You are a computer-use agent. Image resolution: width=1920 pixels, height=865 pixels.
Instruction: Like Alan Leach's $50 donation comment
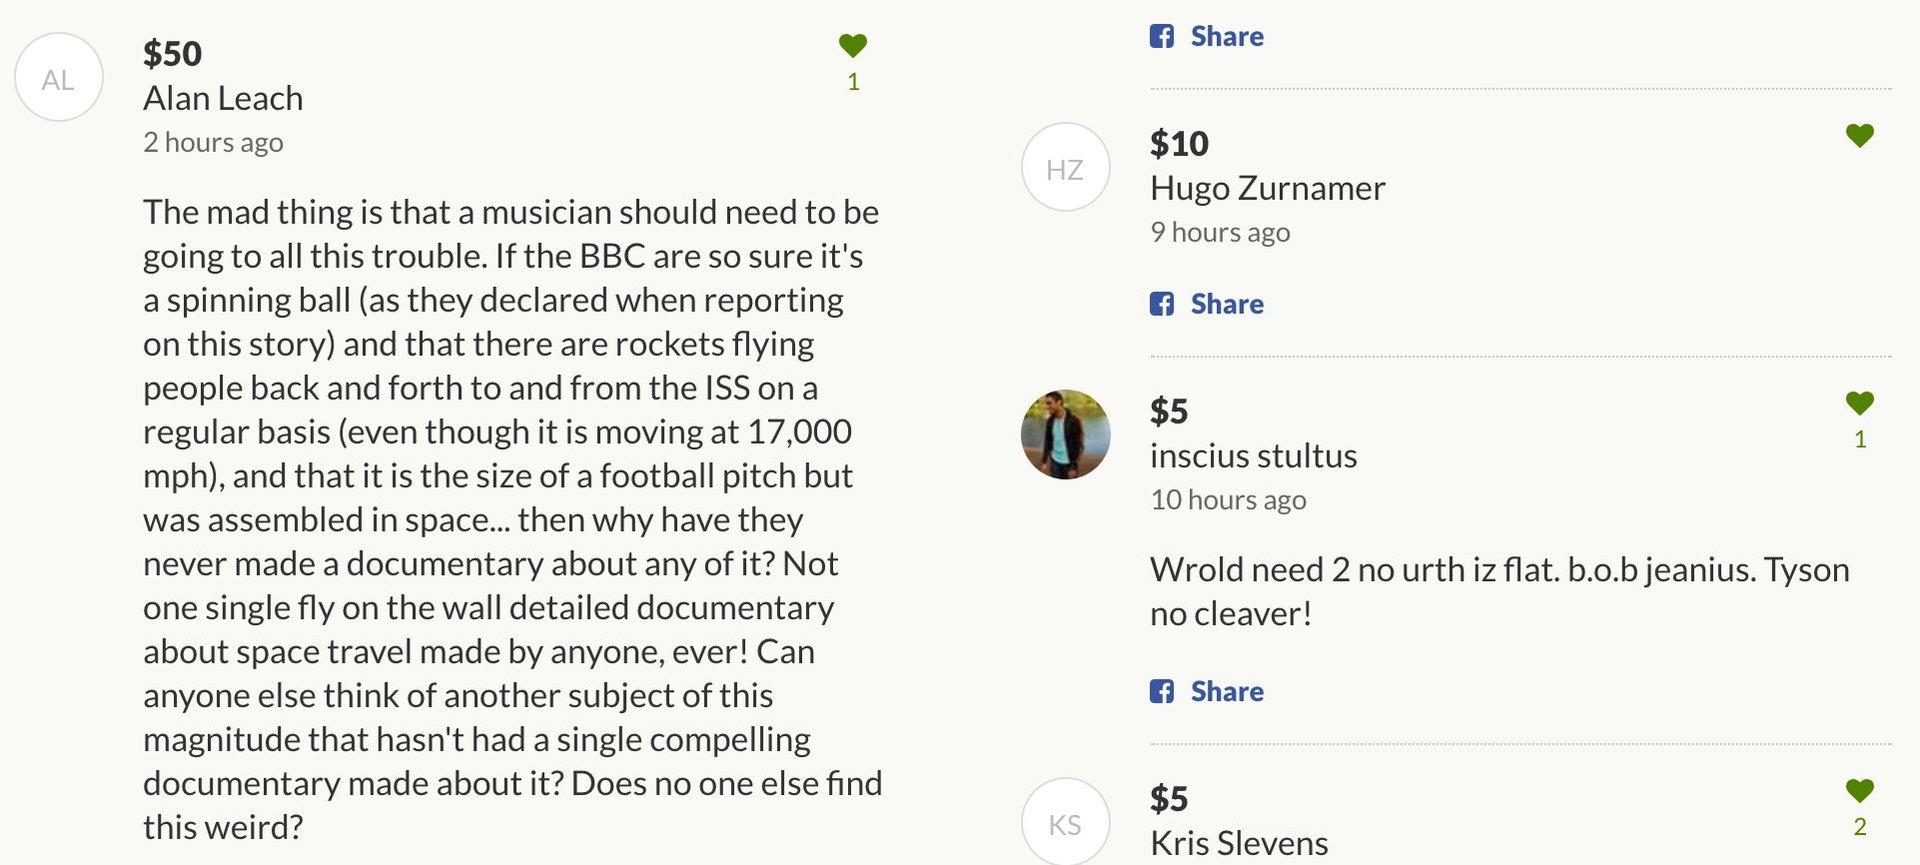(x=853, y=45)
